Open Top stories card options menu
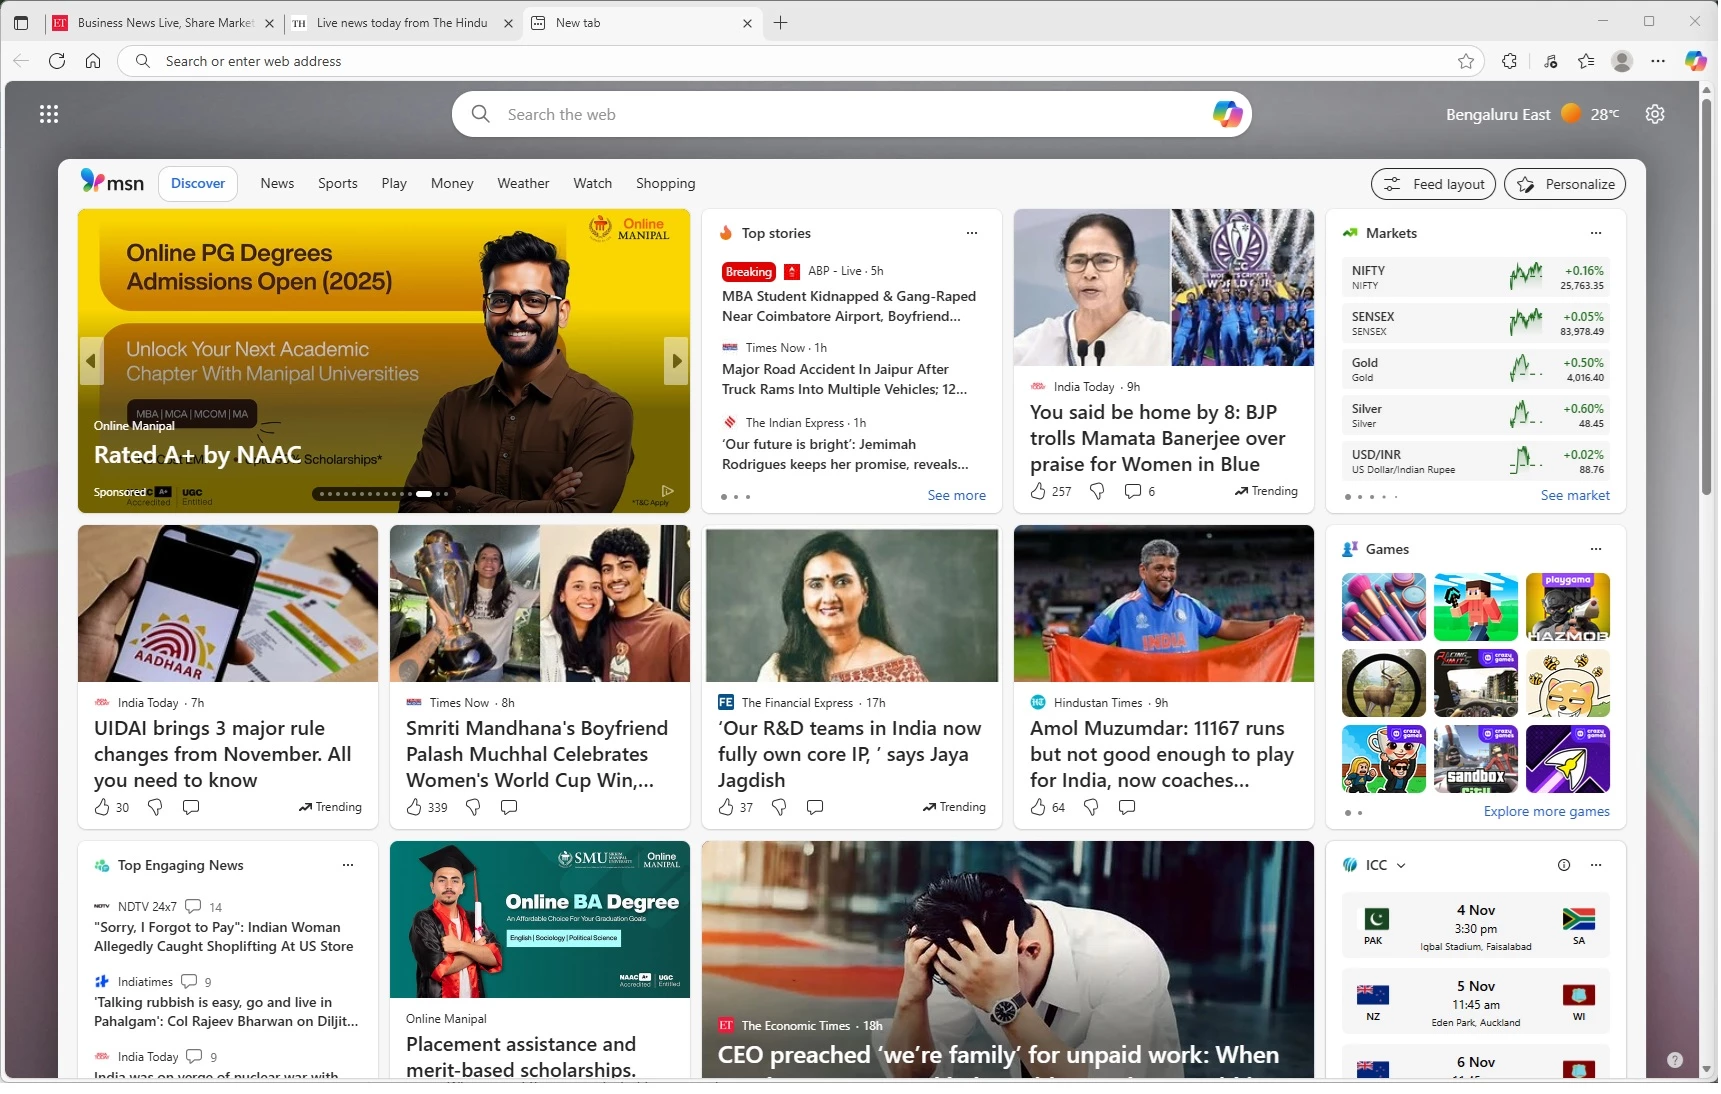The width and height of the screenshot is (1721, 1094). pyautogui.click(x=972, y=233)
